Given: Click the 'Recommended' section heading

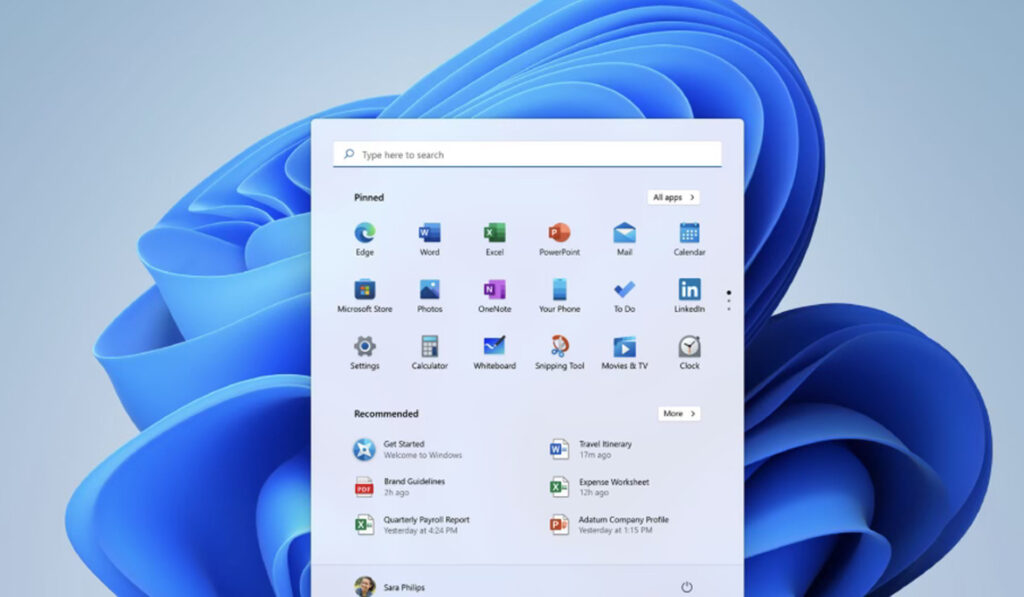Looking at the screenshot, I should click(x=386, y=413).
